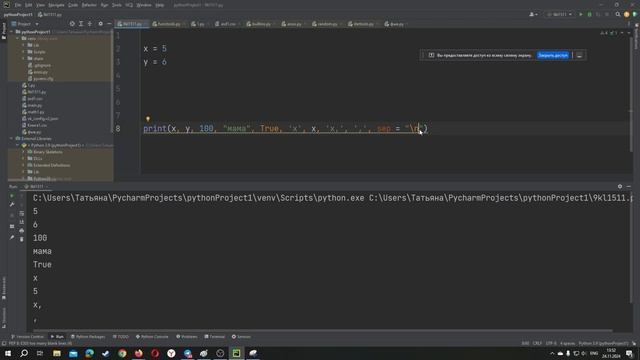Open the Python Packages tool tab
This screenshot has height=360, width=640.
pyautogui.click(x=88, y=337)
